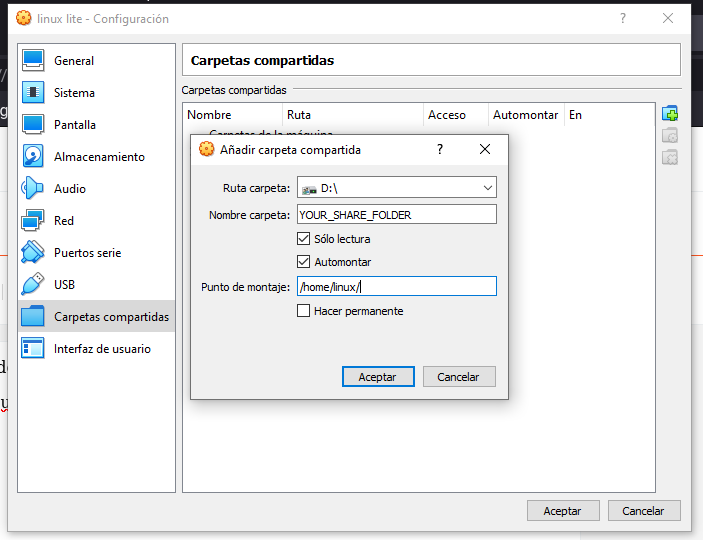Click the drive icon beside D:\ path
Screen dimensions: 703x540
pos(309,190)
